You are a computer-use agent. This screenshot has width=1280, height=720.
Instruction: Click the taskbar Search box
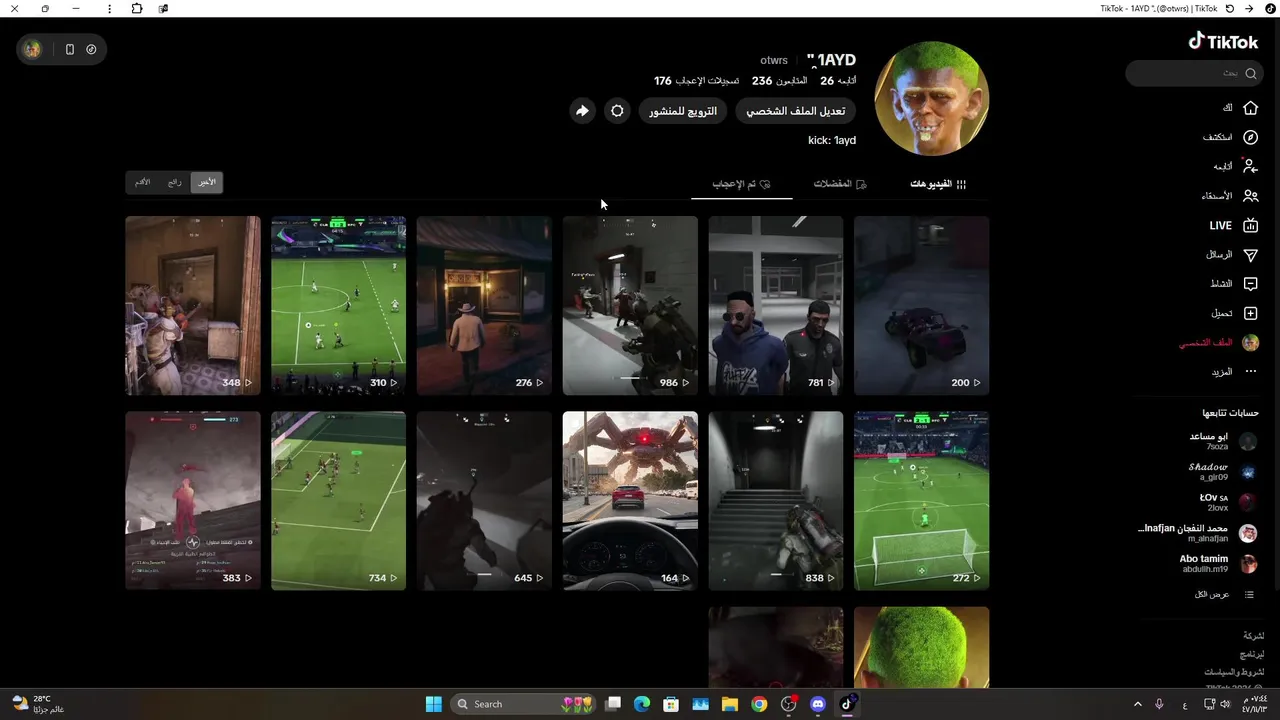point(523,704)
